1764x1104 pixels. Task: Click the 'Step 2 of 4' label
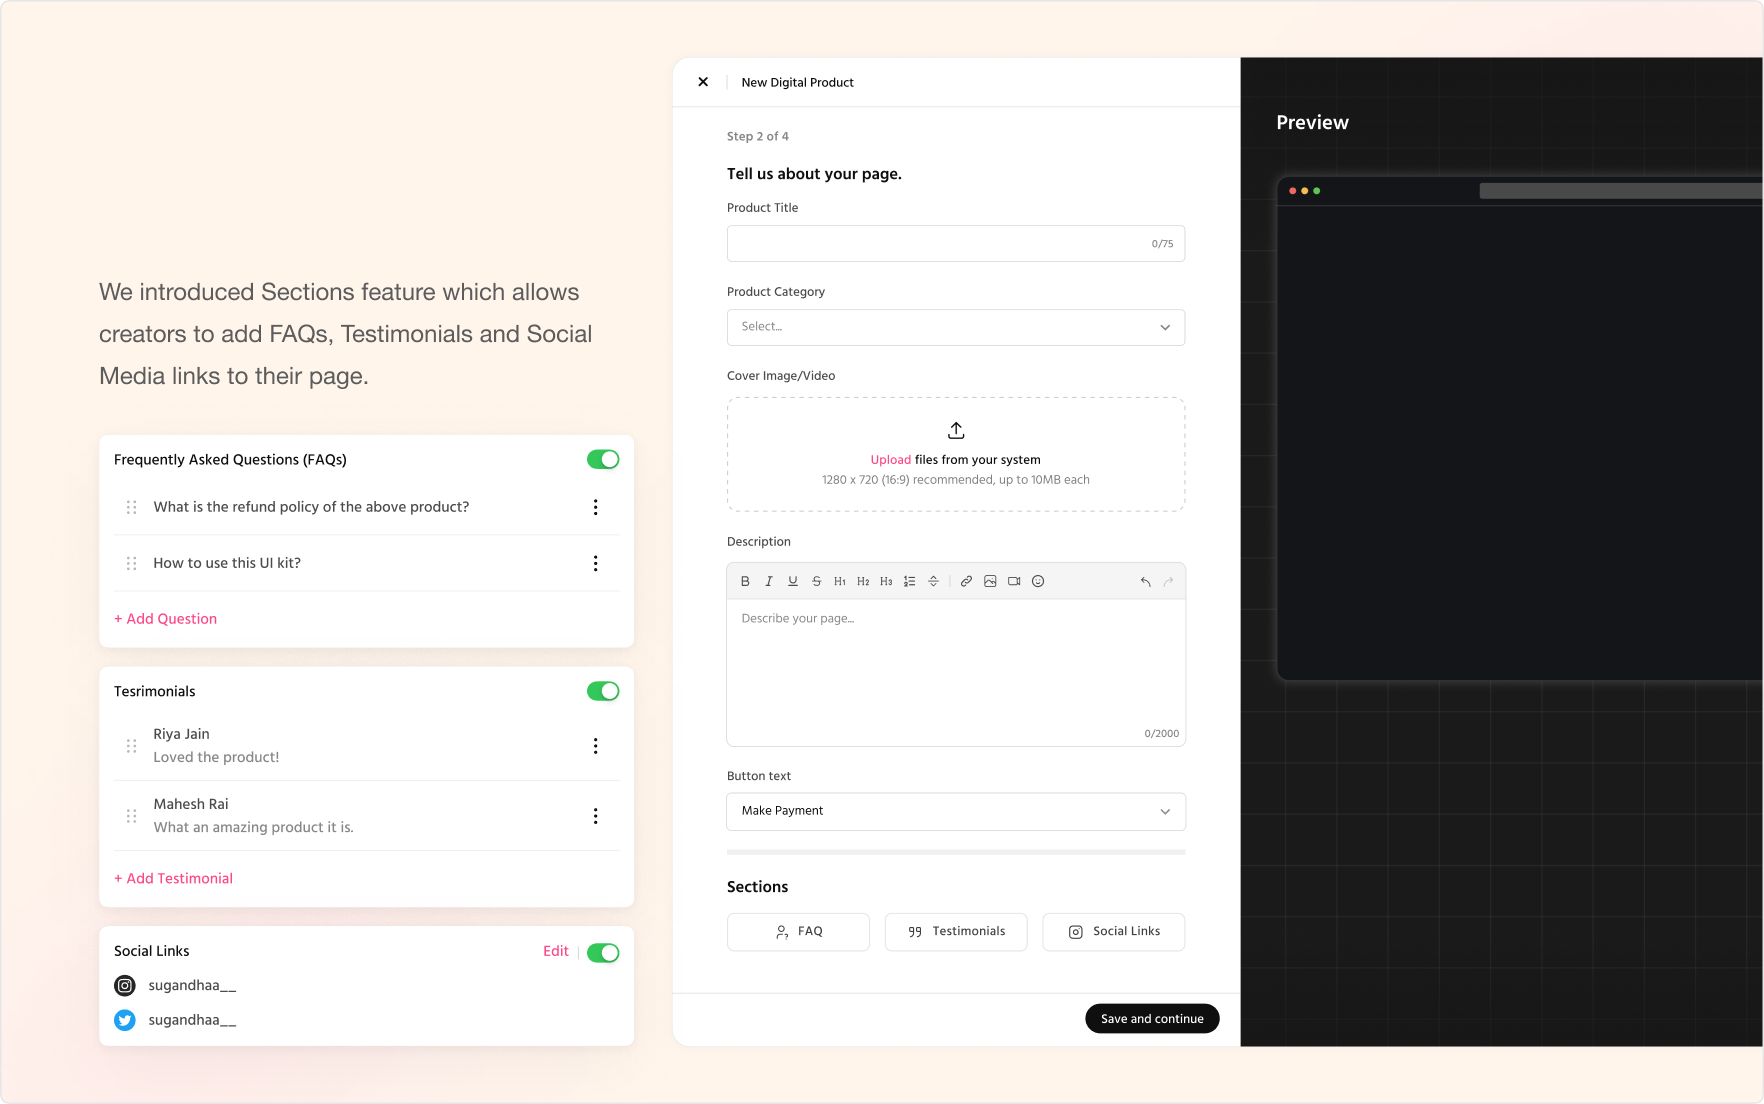757,136
